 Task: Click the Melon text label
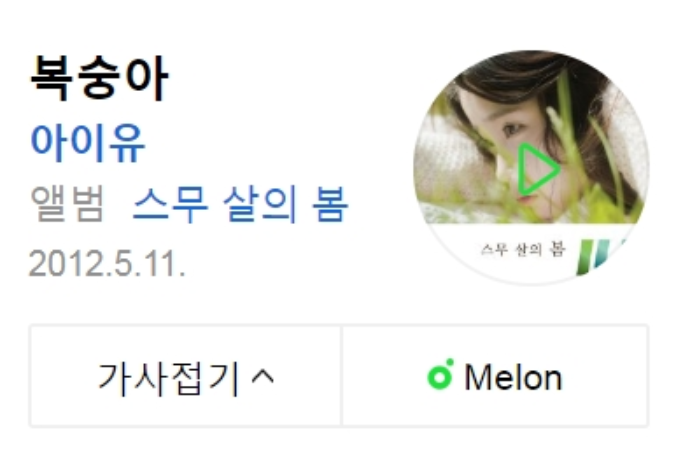point(513,377)
